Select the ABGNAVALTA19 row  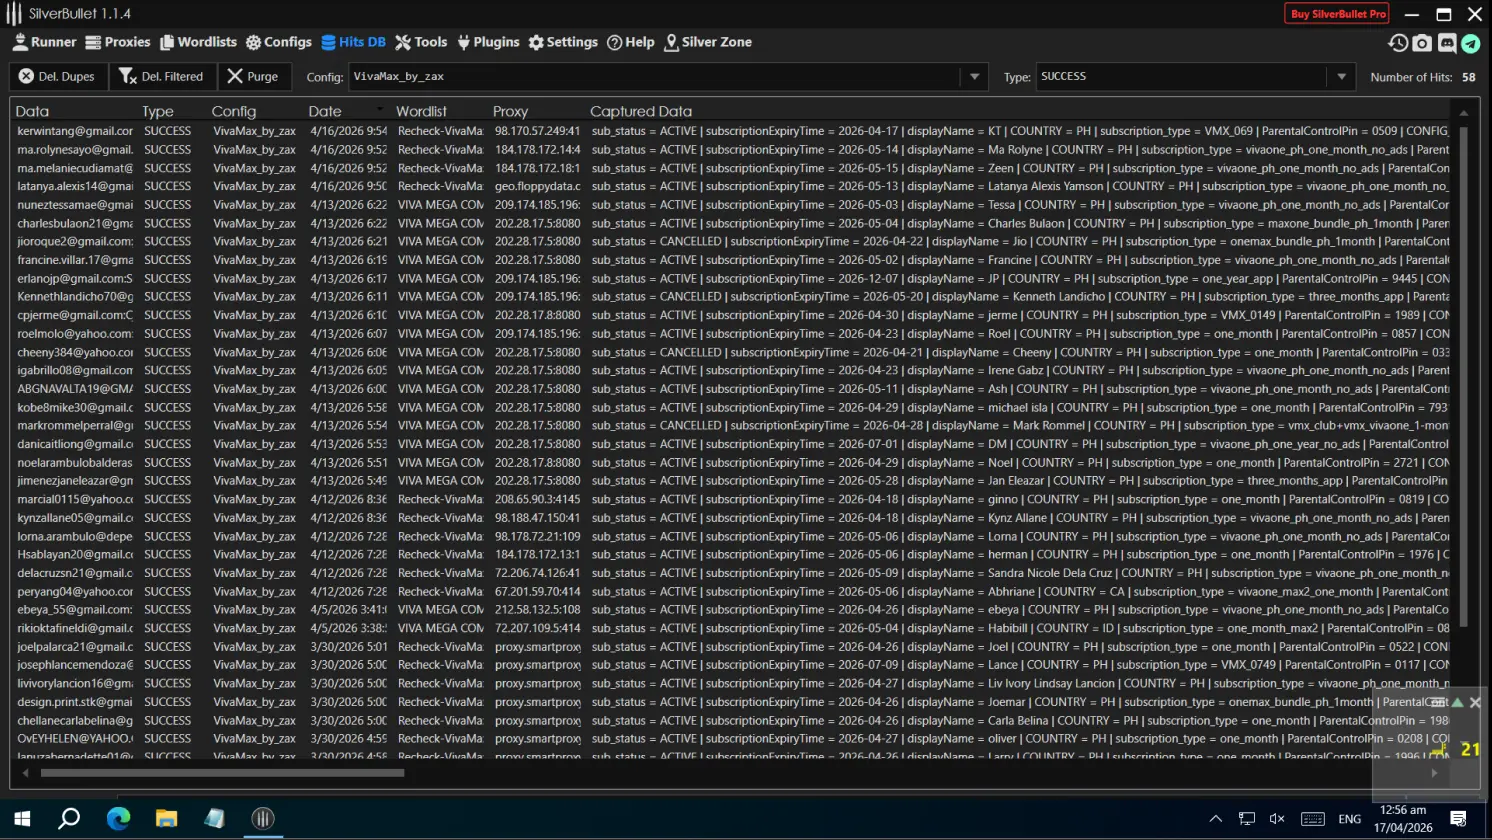point(732,389)
